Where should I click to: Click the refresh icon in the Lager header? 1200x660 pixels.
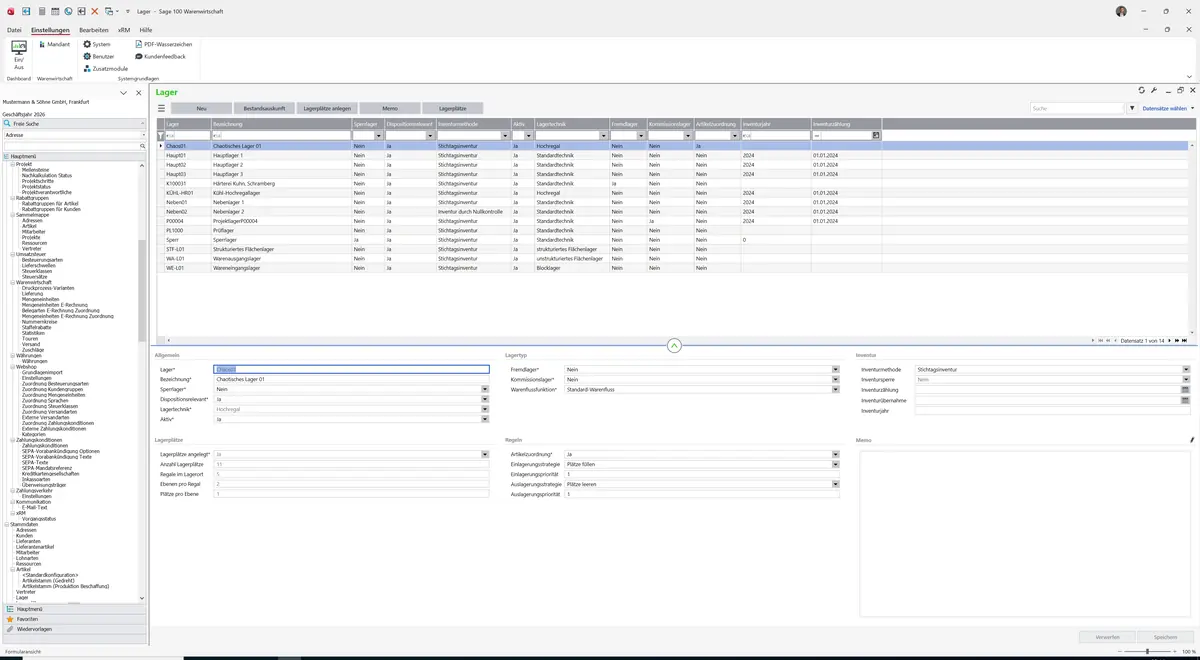pyautogui.click(x=1142, y=90)
